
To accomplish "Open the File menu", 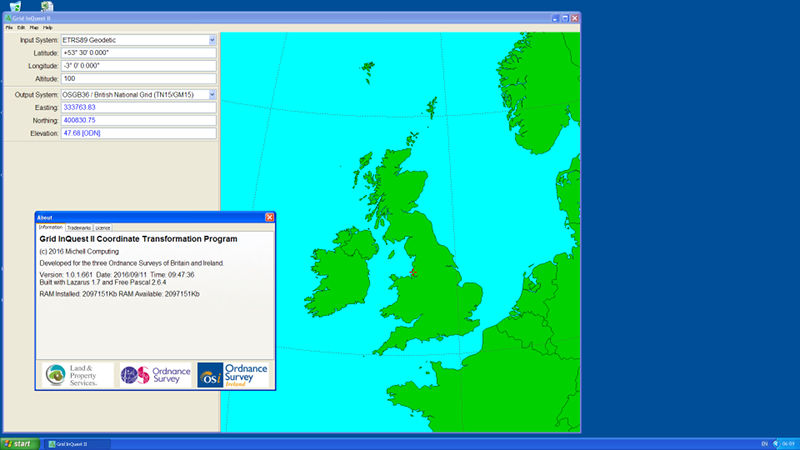I will pos(9,27).
